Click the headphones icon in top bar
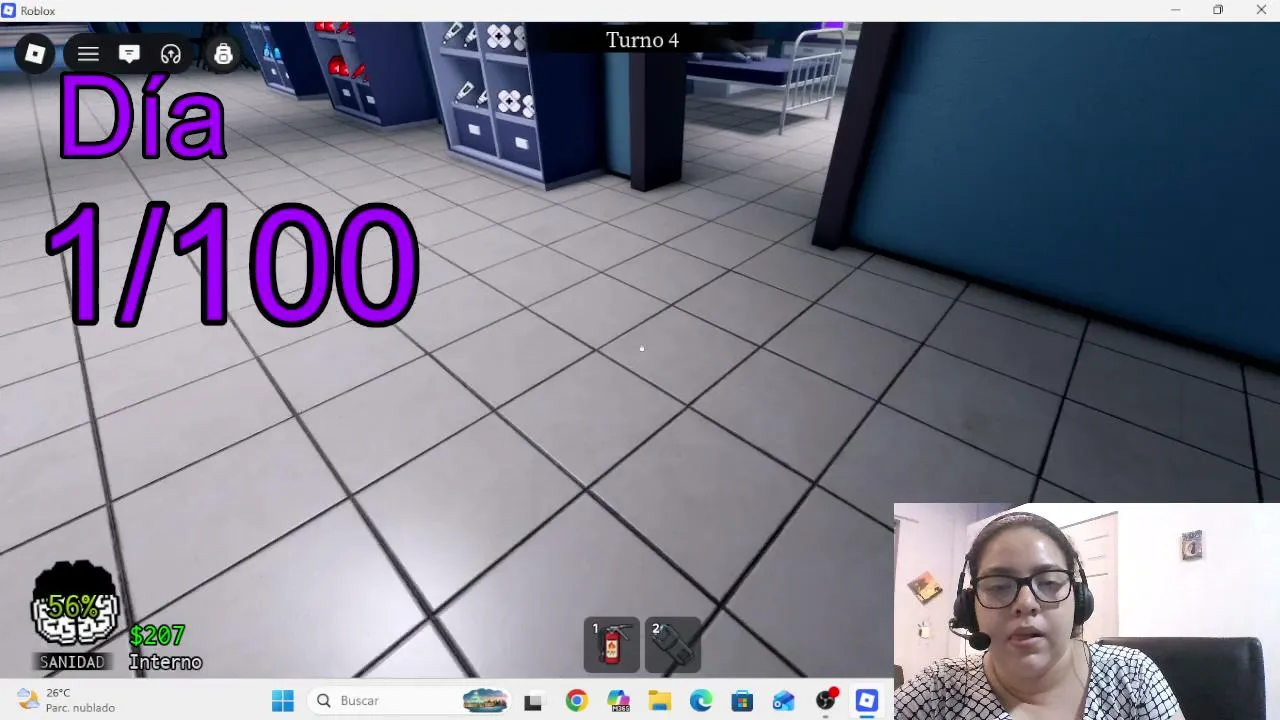 coord(171,54)
